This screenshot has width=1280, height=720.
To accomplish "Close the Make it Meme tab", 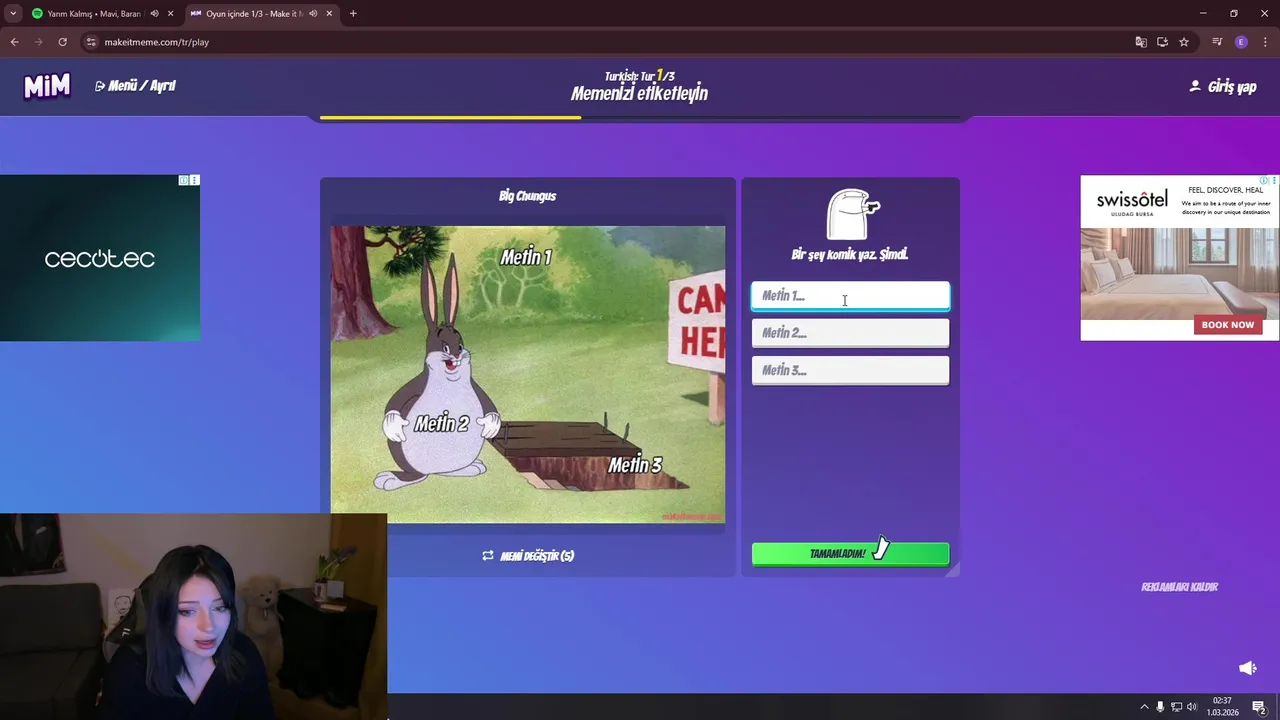I will click(x=329, y=14).
